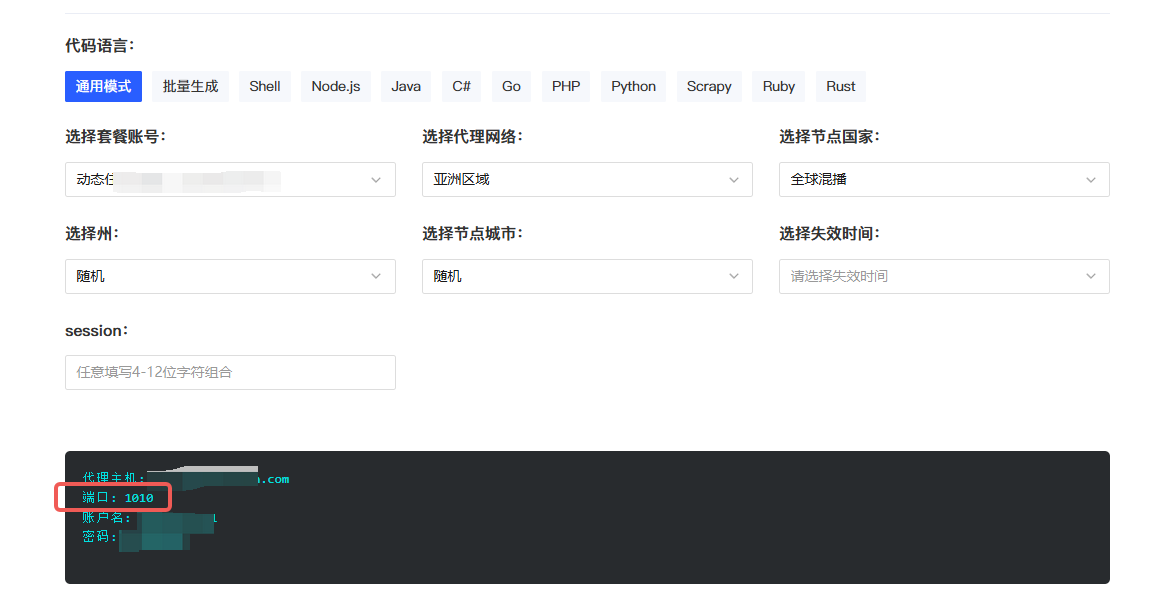
Task: Expand the 选择州 dropdown
Action: (x=230, y=277)
